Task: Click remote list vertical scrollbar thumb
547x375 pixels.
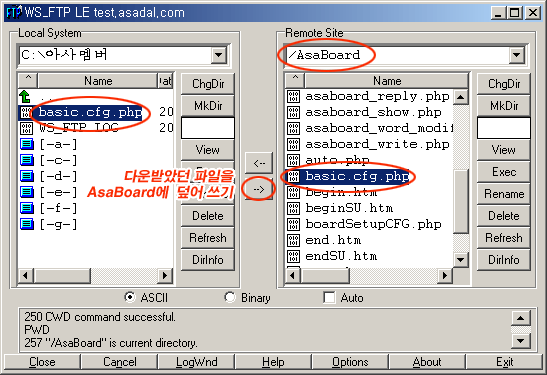Action: tap(460, 201)
